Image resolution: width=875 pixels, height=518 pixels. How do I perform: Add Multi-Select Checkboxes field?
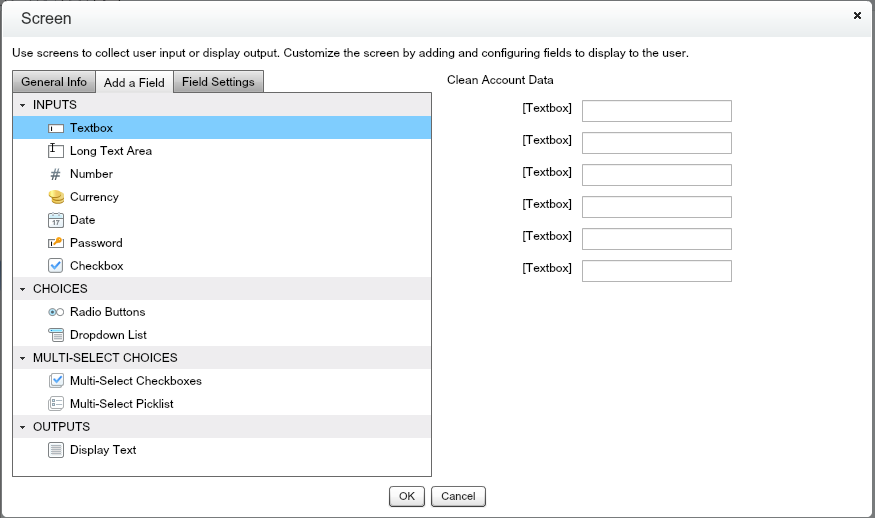(135, 381)
